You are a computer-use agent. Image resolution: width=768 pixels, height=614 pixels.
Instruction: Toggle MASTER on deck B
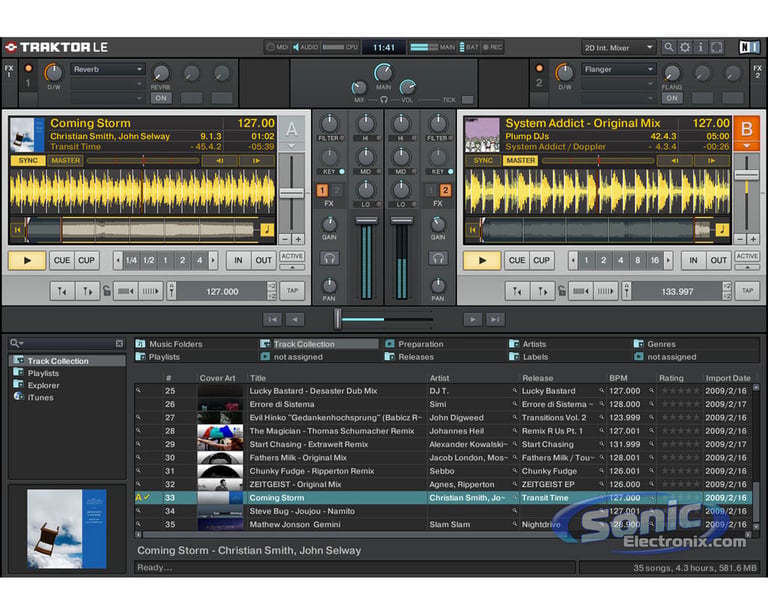521,161
